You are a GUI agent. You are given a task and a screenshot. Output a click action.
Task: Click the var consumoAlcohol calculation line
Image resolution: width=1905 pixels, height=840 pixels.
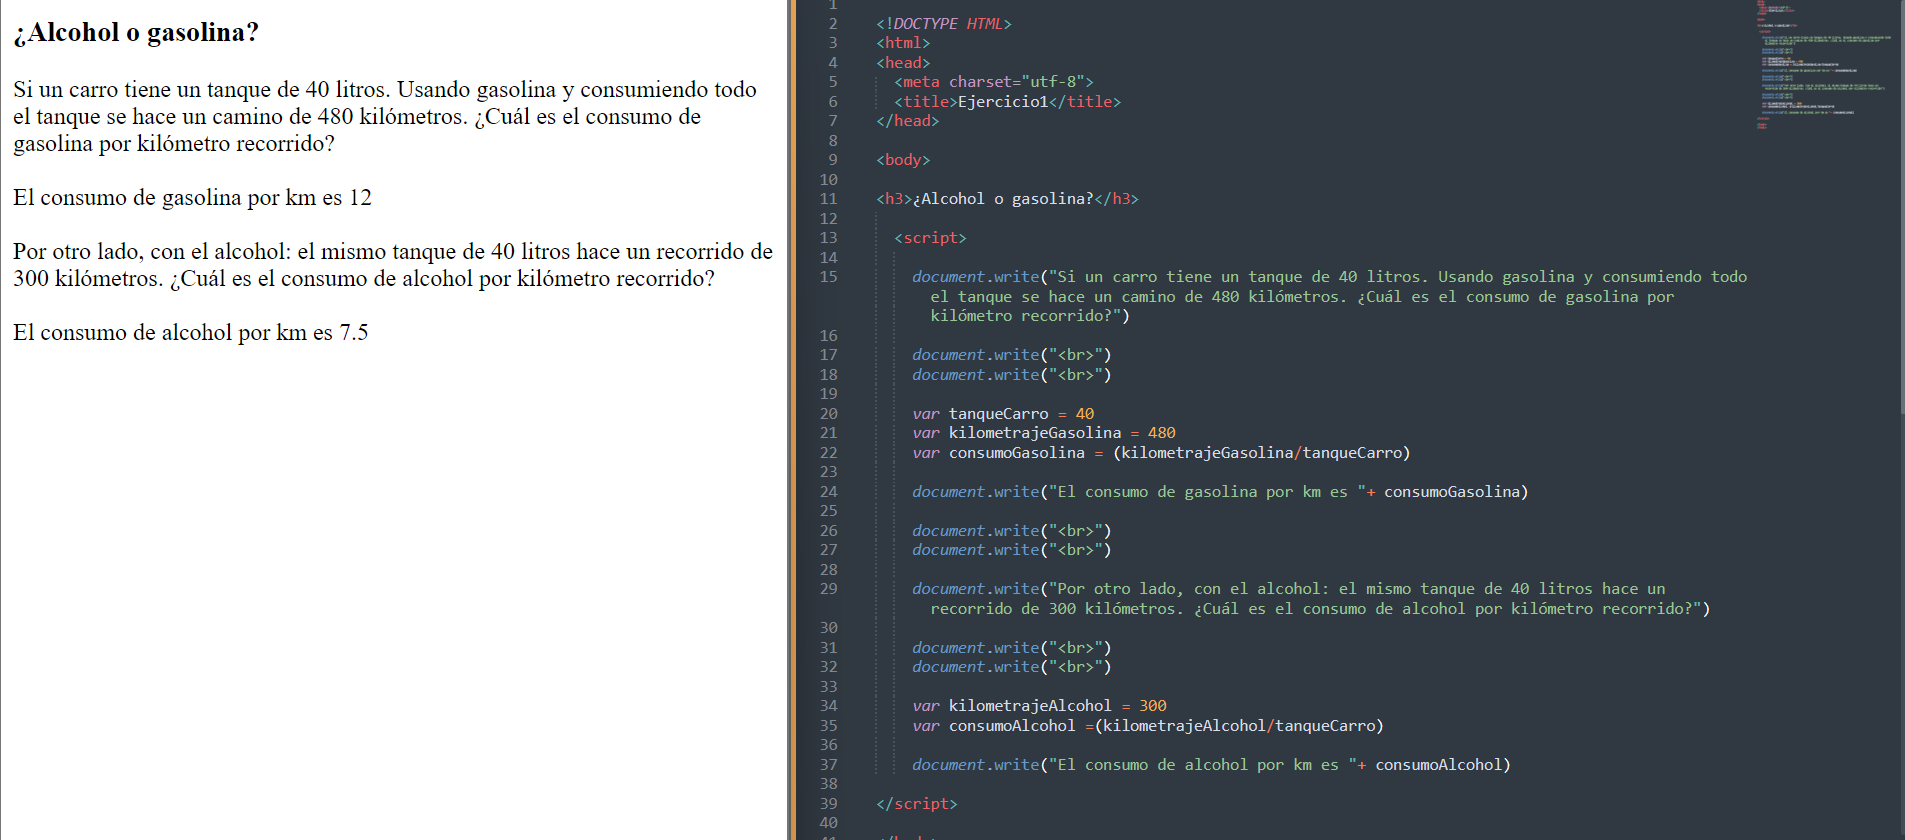(1148, 726)
